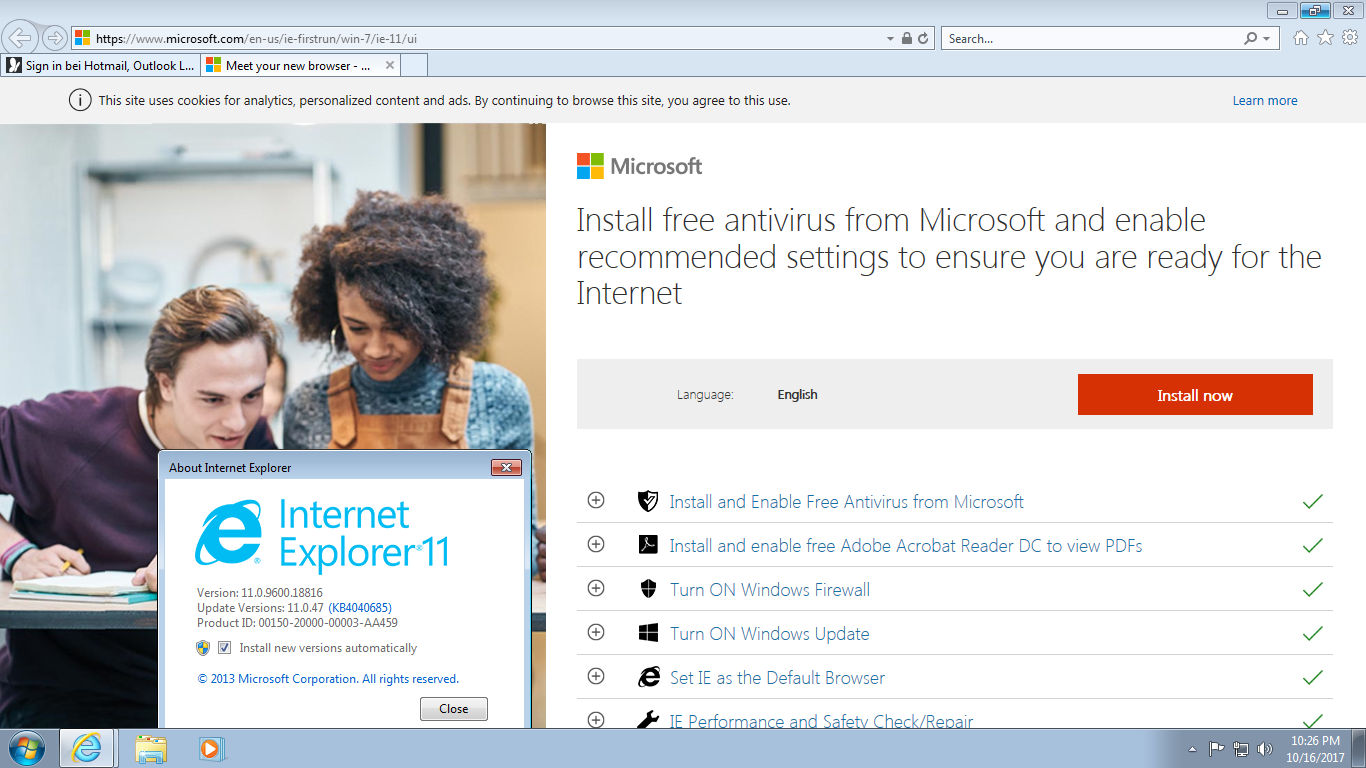Toggle the Default Browser green checkmark

[x=1312, y=677]
